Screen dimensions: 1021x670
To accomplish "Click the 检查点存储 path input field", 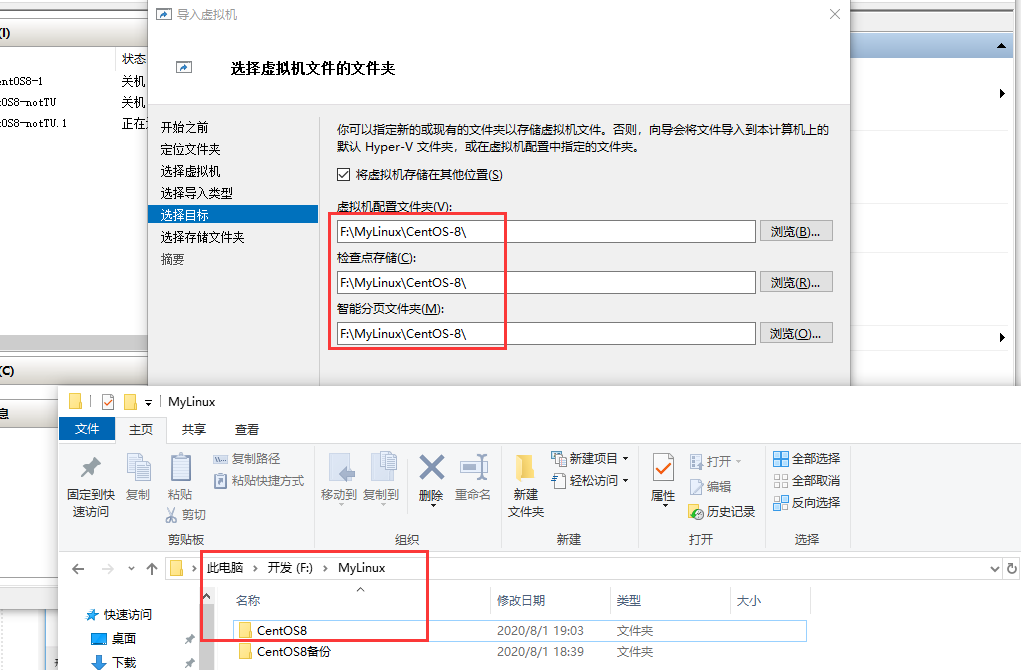I will tap(545, 282).
